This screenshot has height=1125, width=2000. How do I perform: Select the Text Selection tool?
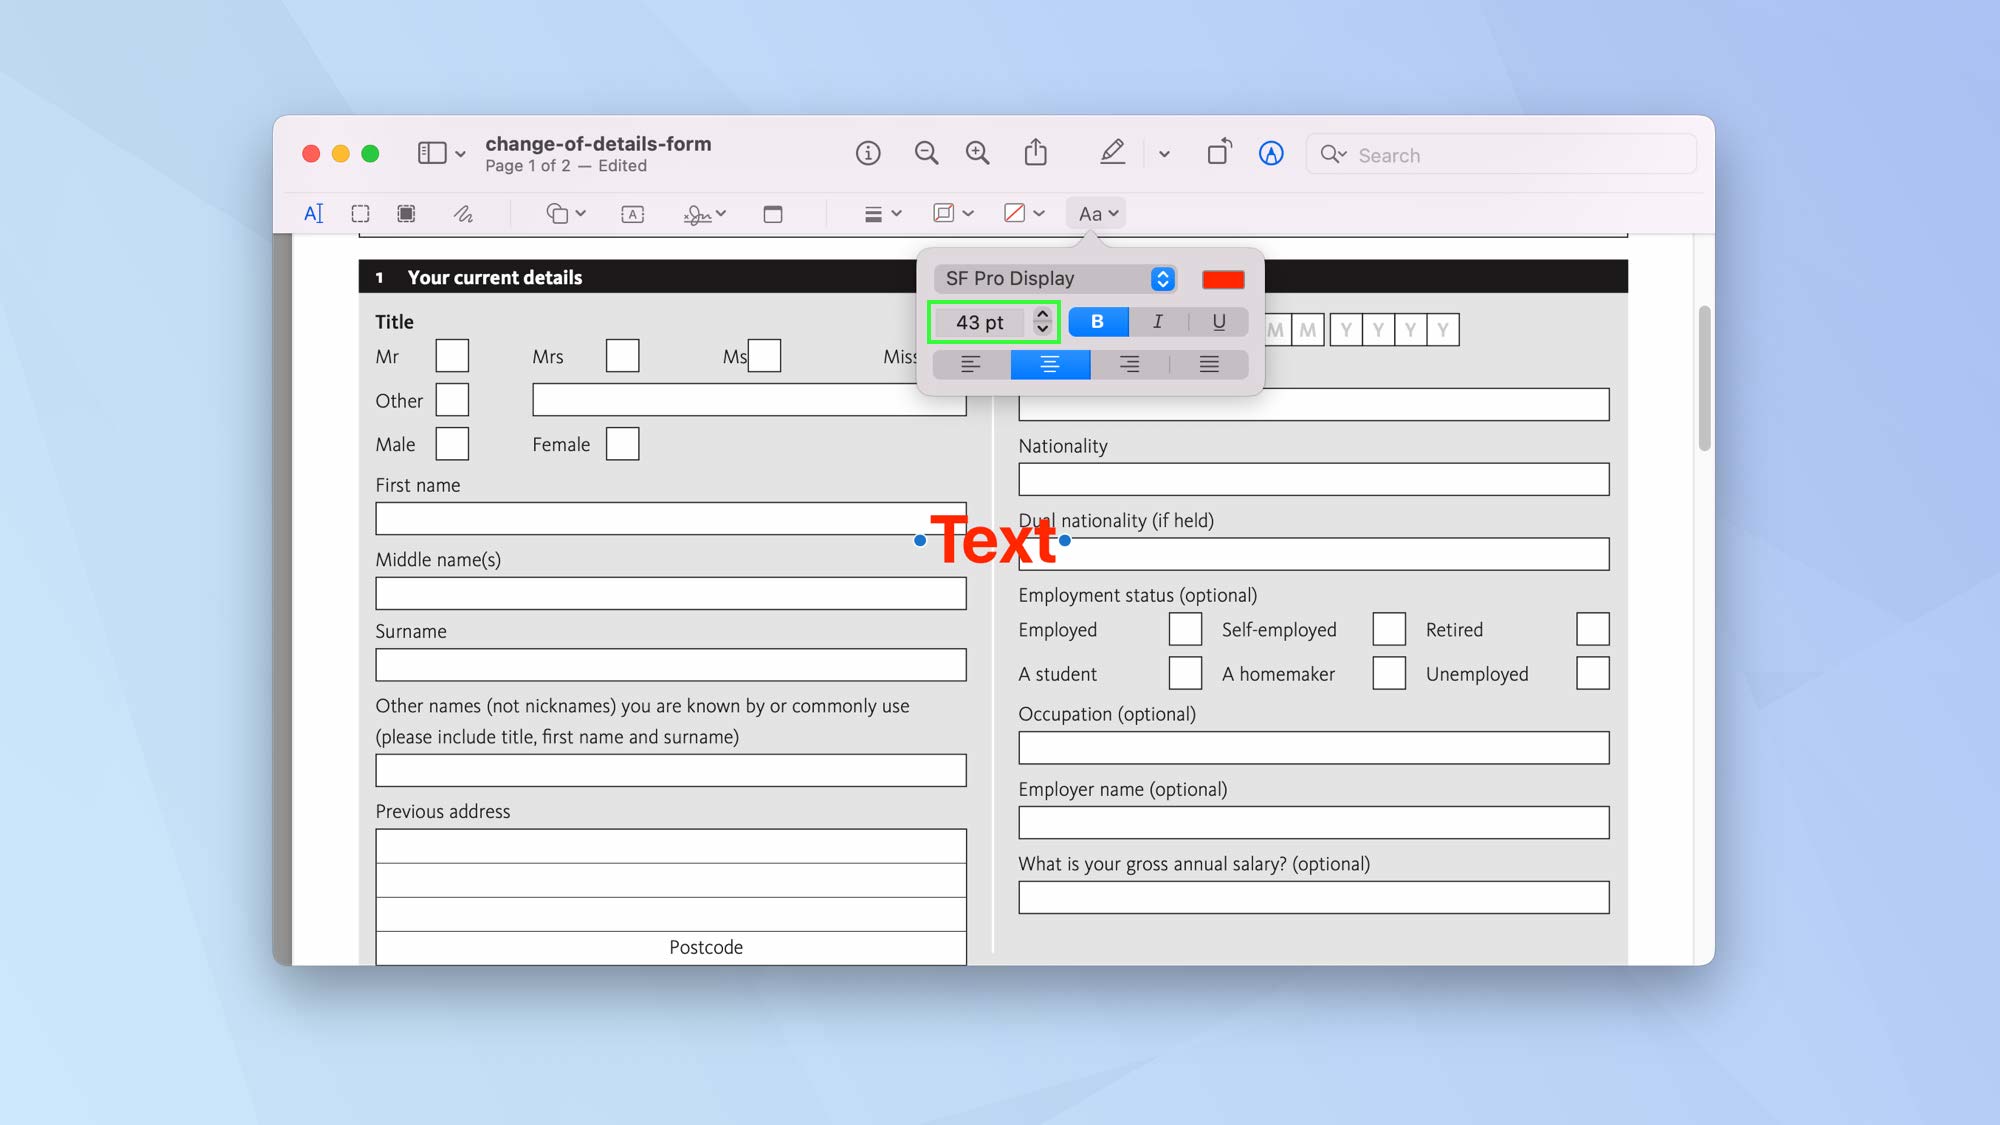(313, 213)
